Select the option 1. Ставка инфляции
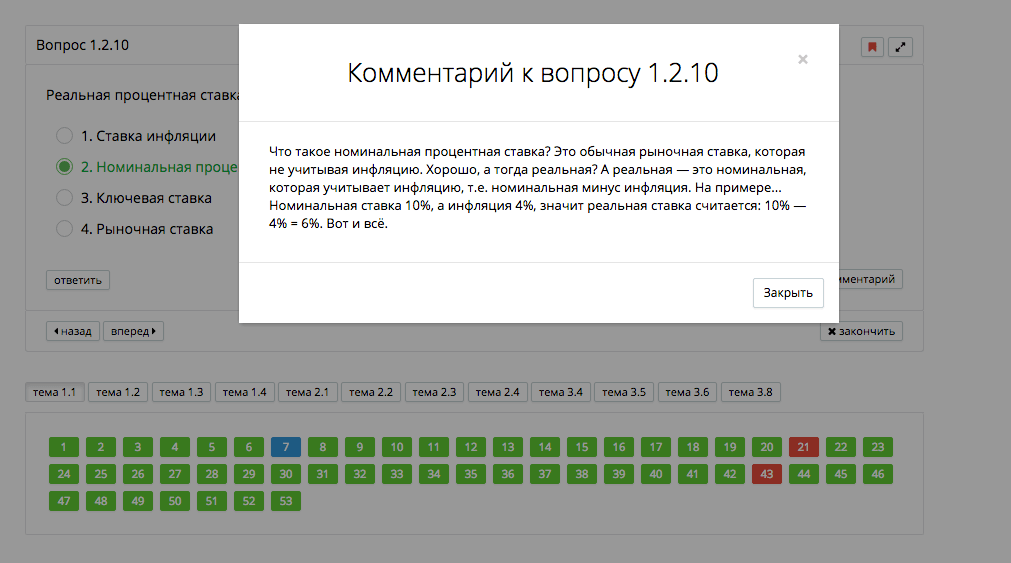 pos(64,136)
